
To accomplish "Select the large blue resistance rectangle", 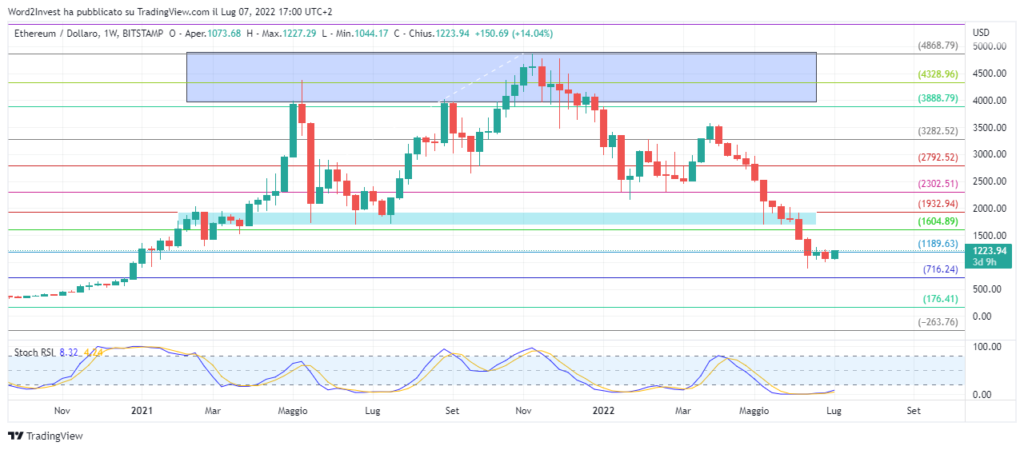I will pyautogui.click(x=500, y=77).
